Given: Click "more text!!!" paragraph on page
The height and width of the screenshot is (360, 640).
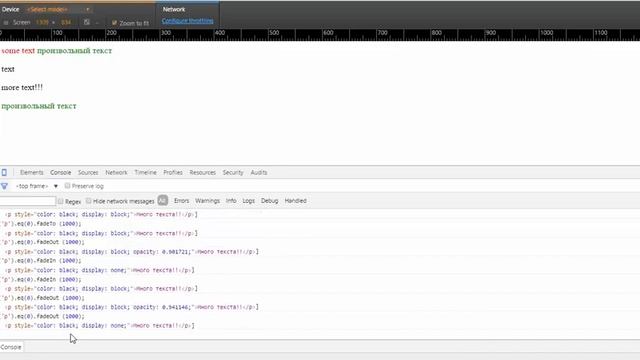Looking at the screenshot, I should click(22, 87).
